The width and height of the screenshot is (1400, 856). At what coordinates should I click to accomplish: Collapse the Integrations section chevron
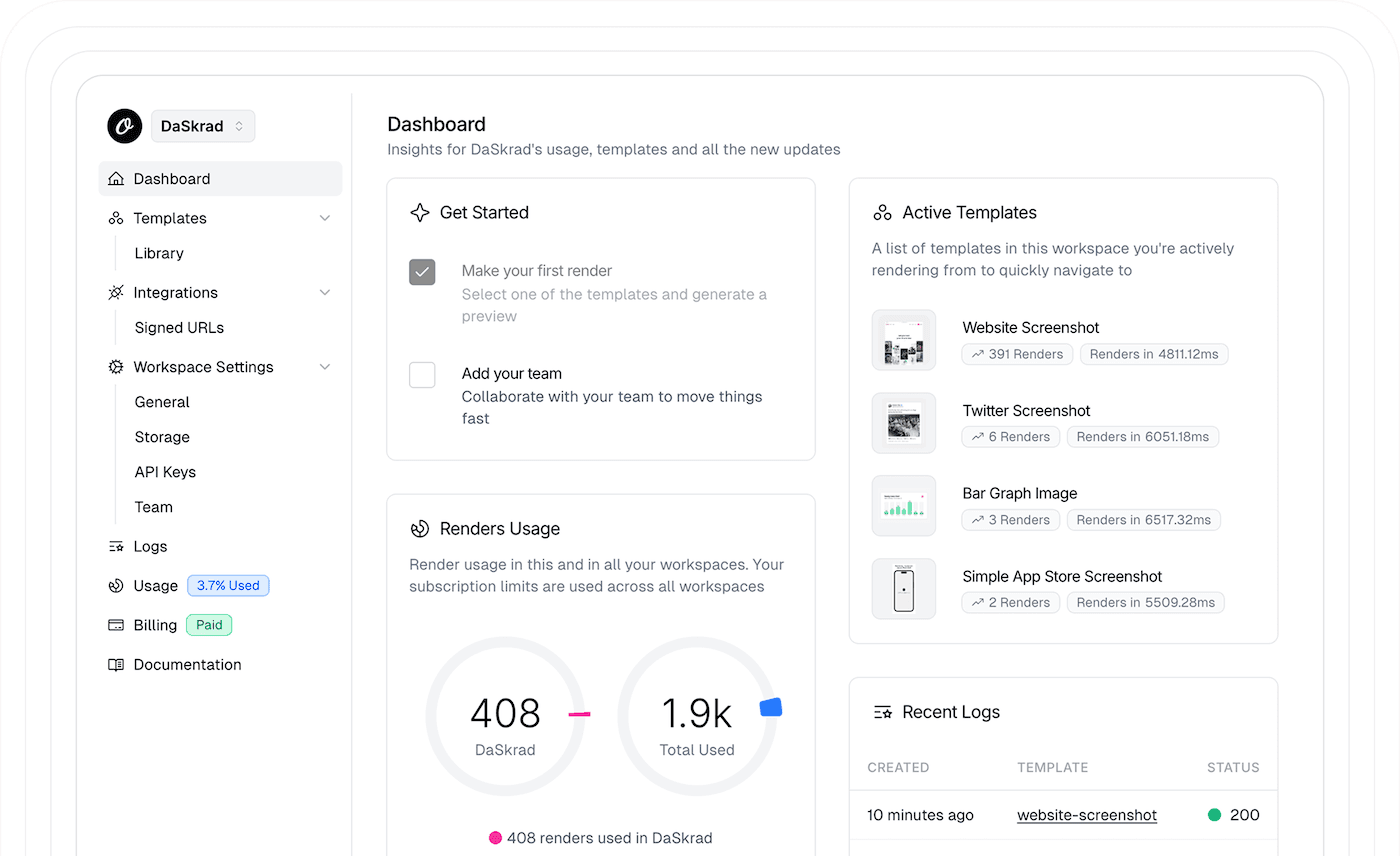[324, 293]
